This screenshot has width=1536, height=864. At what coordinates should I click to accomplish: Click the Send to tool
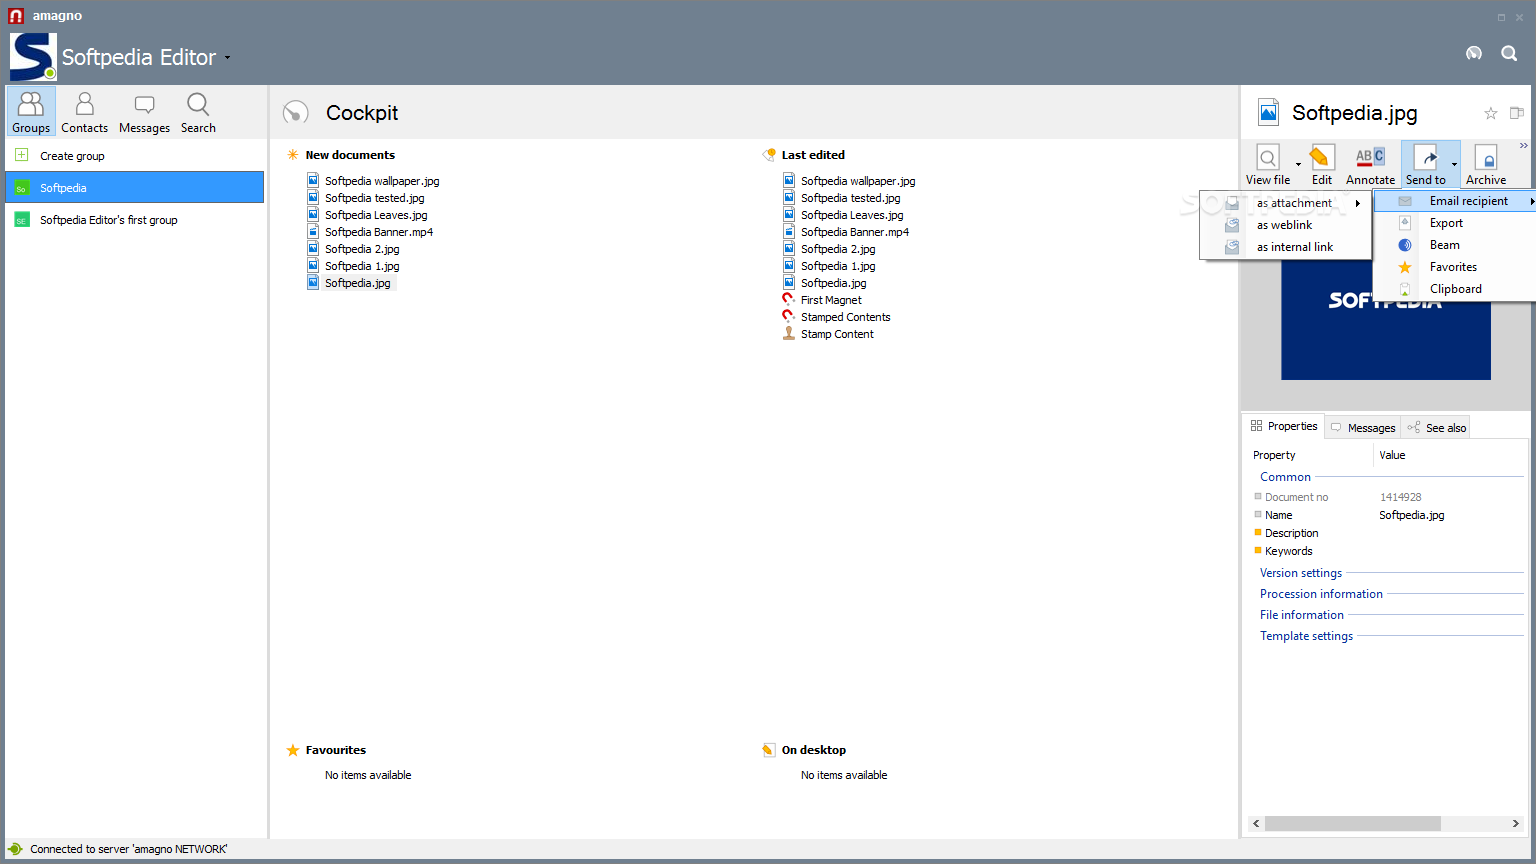click(1426, 165)
